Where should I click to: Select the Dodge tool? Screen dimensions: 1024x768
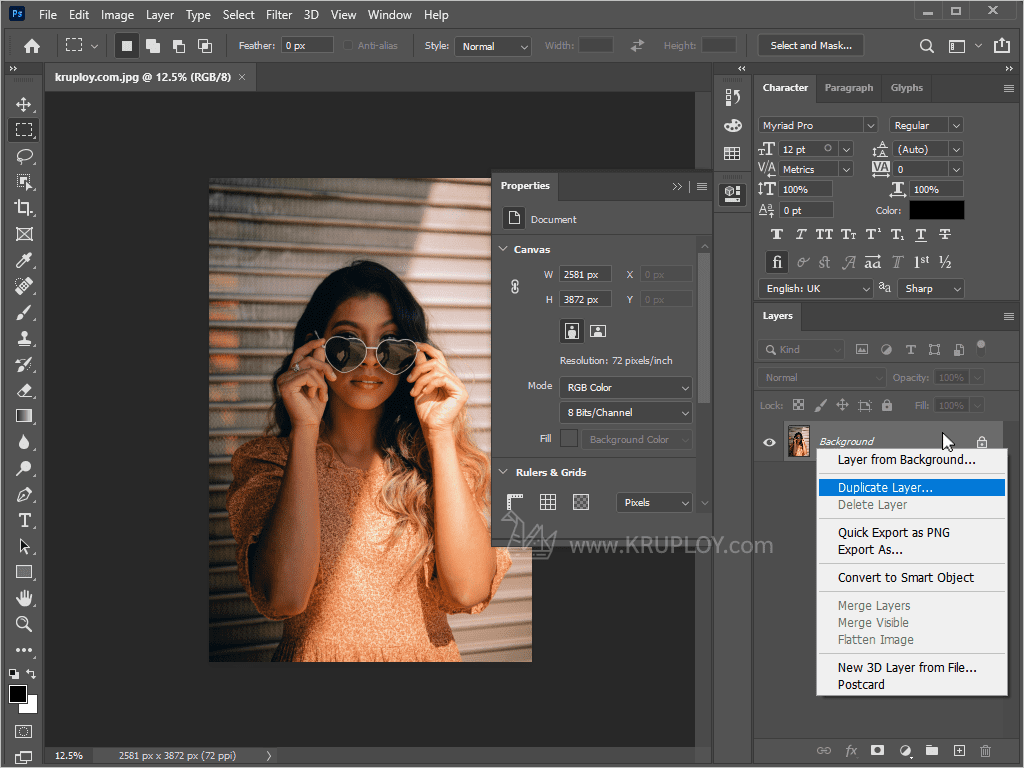(24, 468)
